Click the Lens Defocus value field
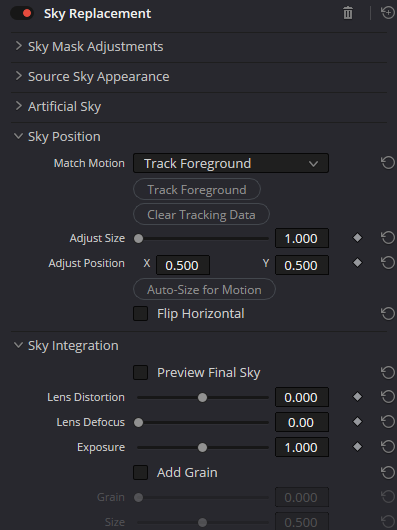Image resolution: width=397 pixels, height=530 pixels. tap(302, 422)
